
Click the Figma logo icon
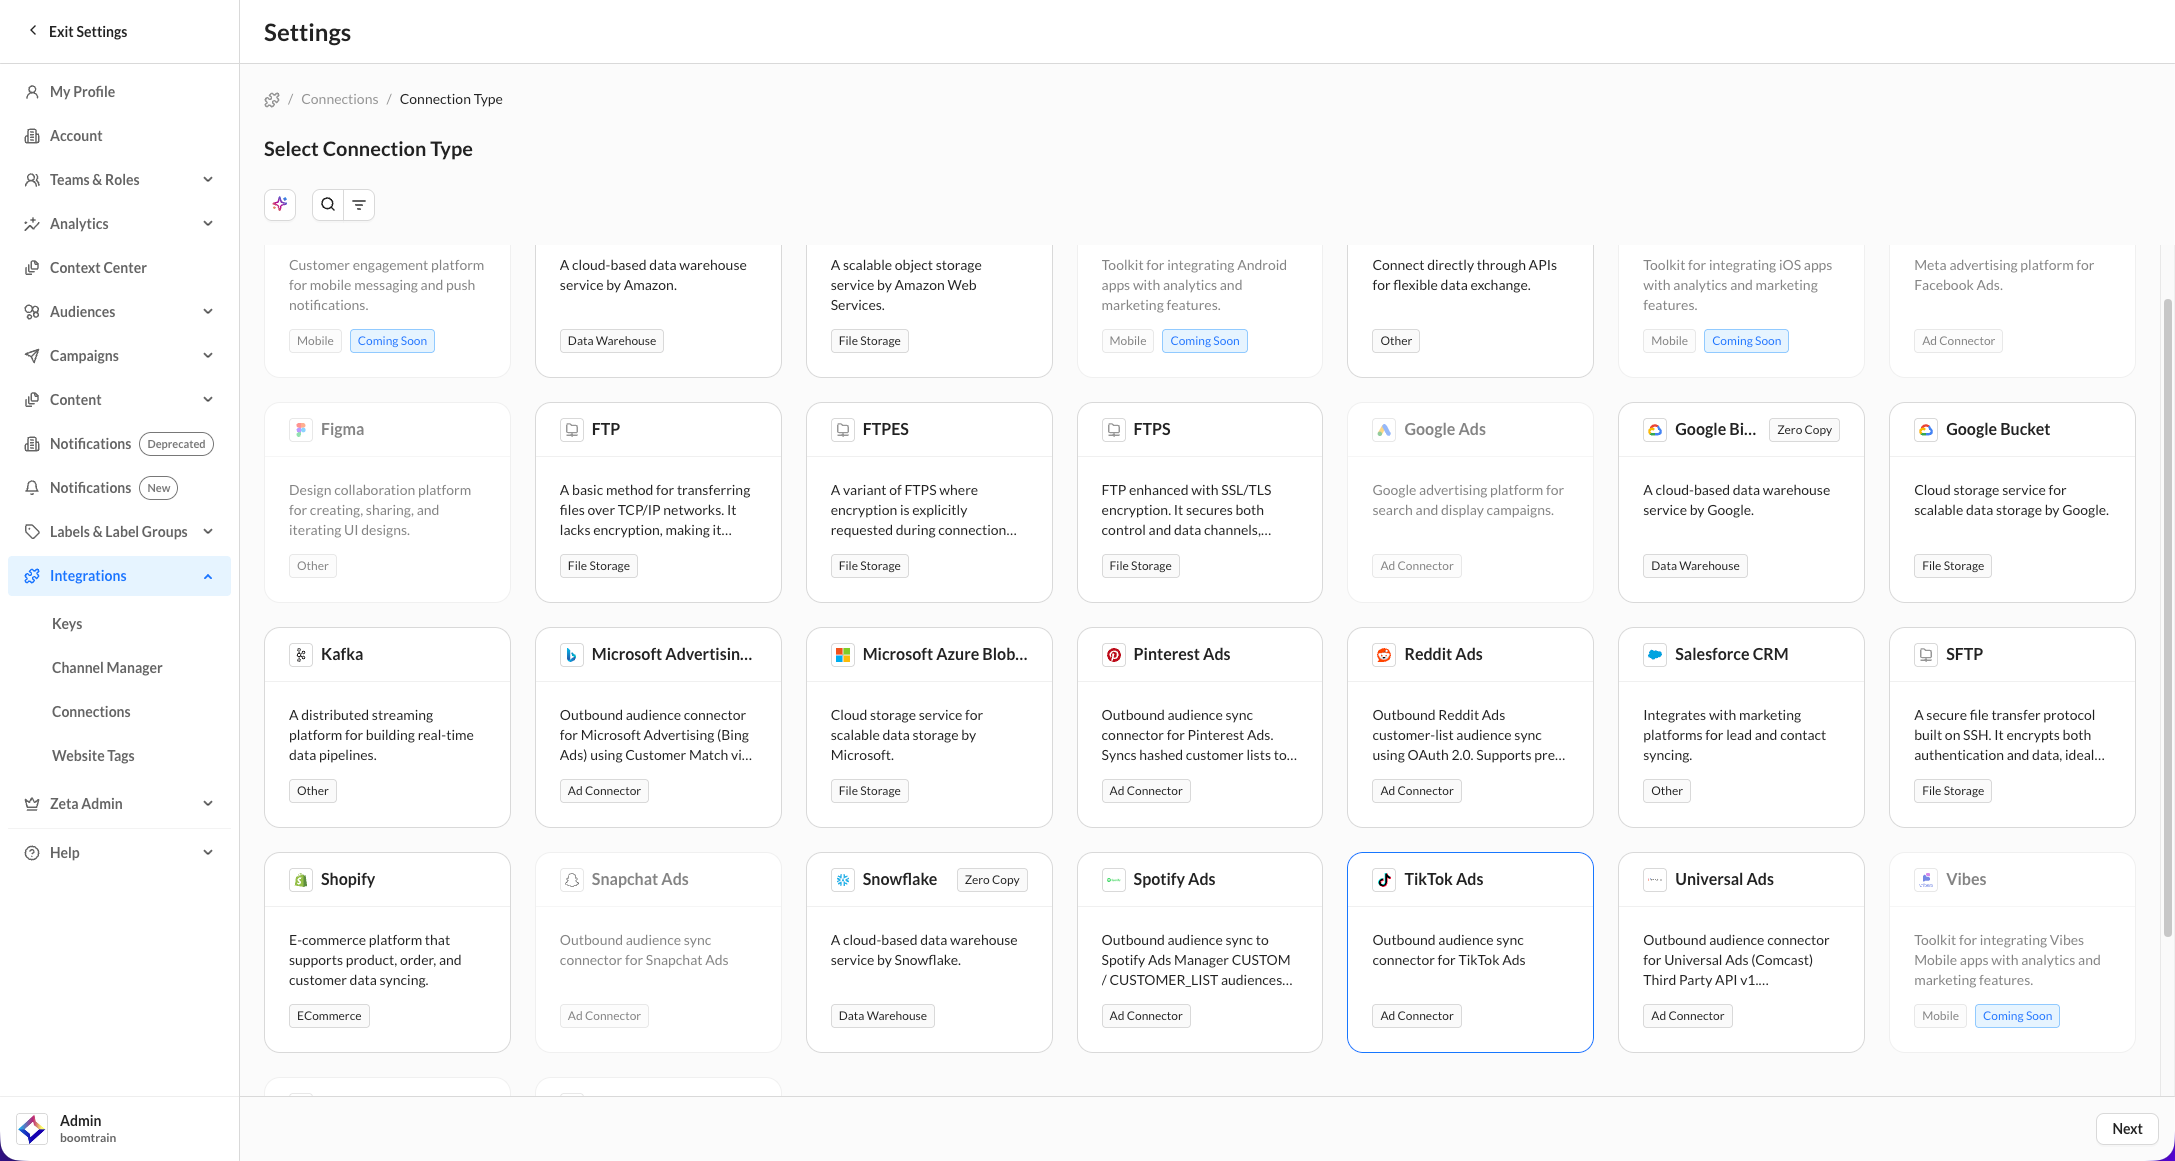tap(300, 430)
